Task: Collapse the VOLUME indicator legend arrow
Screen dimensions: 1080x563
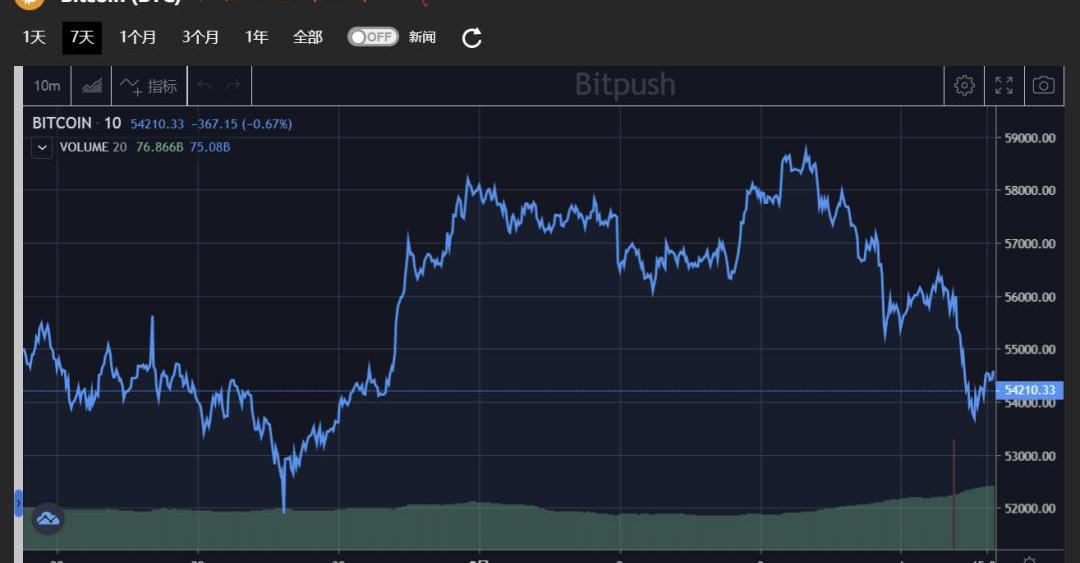Action: [42, 147]
